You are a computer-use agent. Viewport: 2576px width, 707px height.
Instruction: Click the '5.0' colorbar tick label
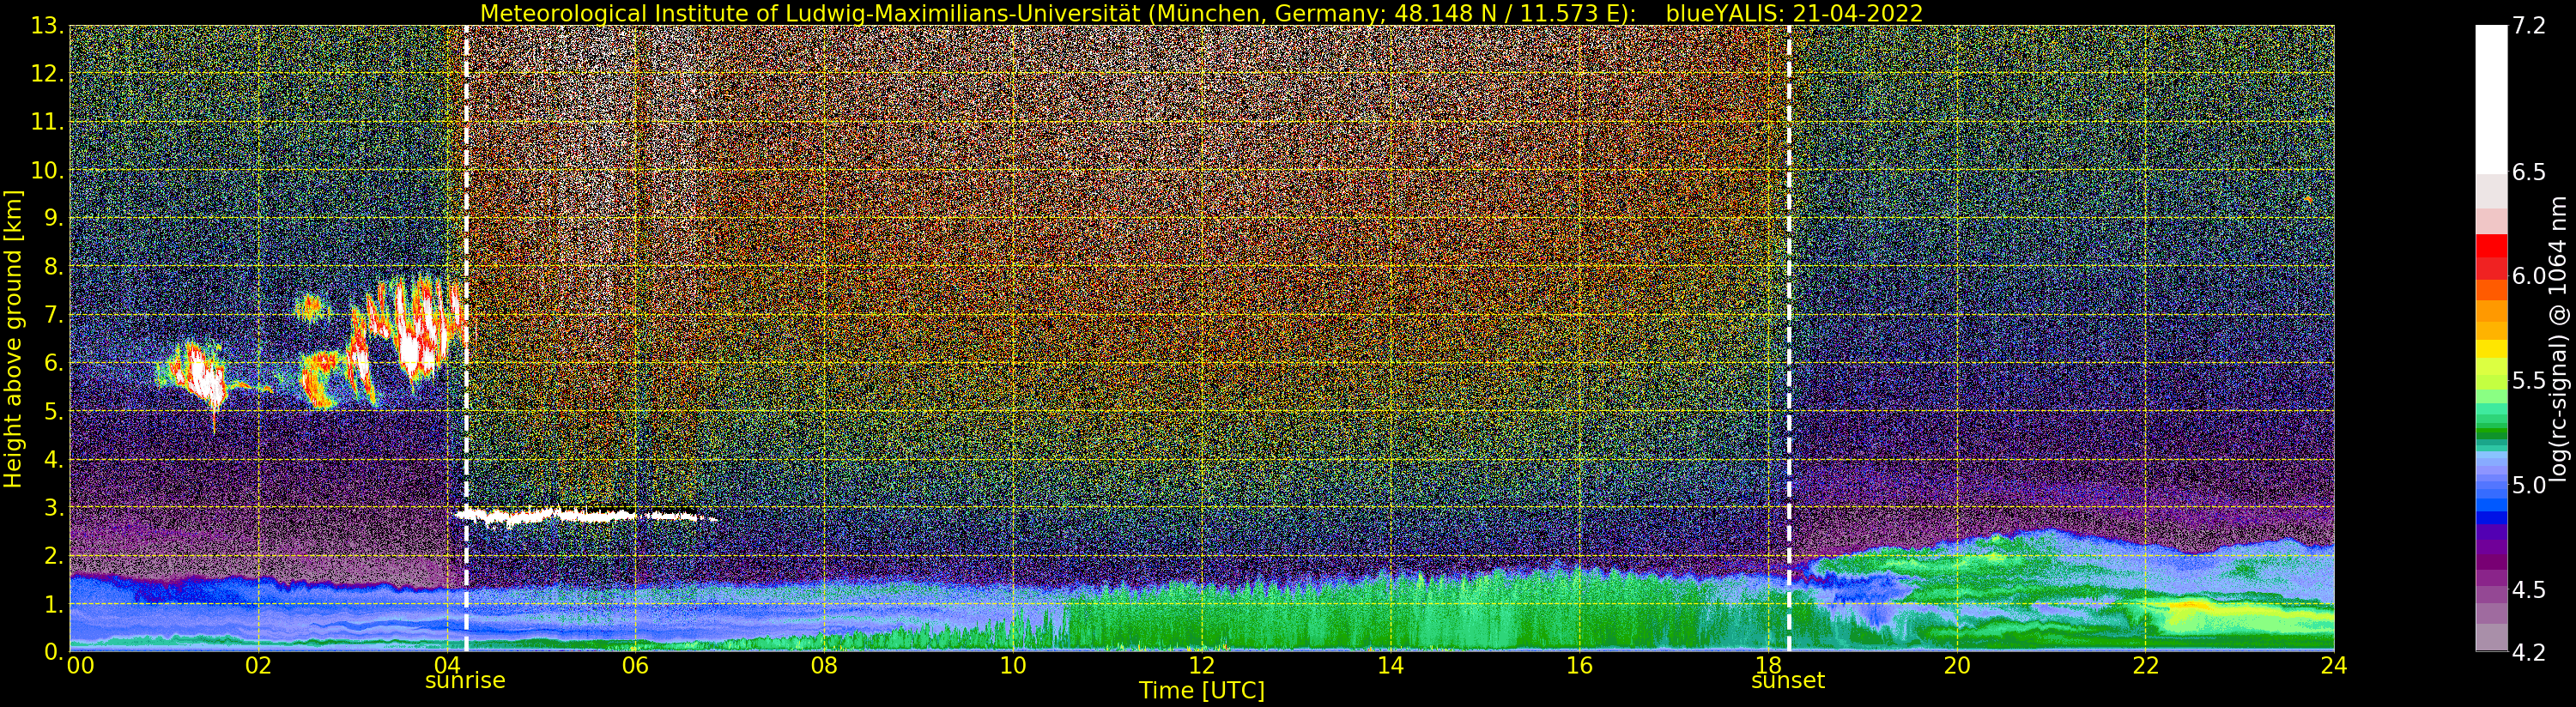2529,486
